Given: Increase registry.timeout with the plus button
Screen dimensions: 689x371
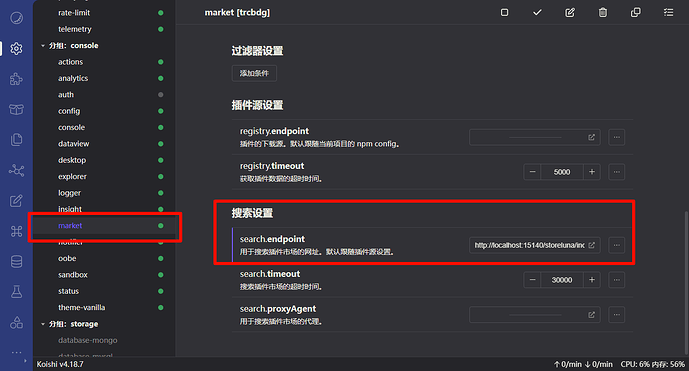Looking at the screenshot, I should pos(592,172).
